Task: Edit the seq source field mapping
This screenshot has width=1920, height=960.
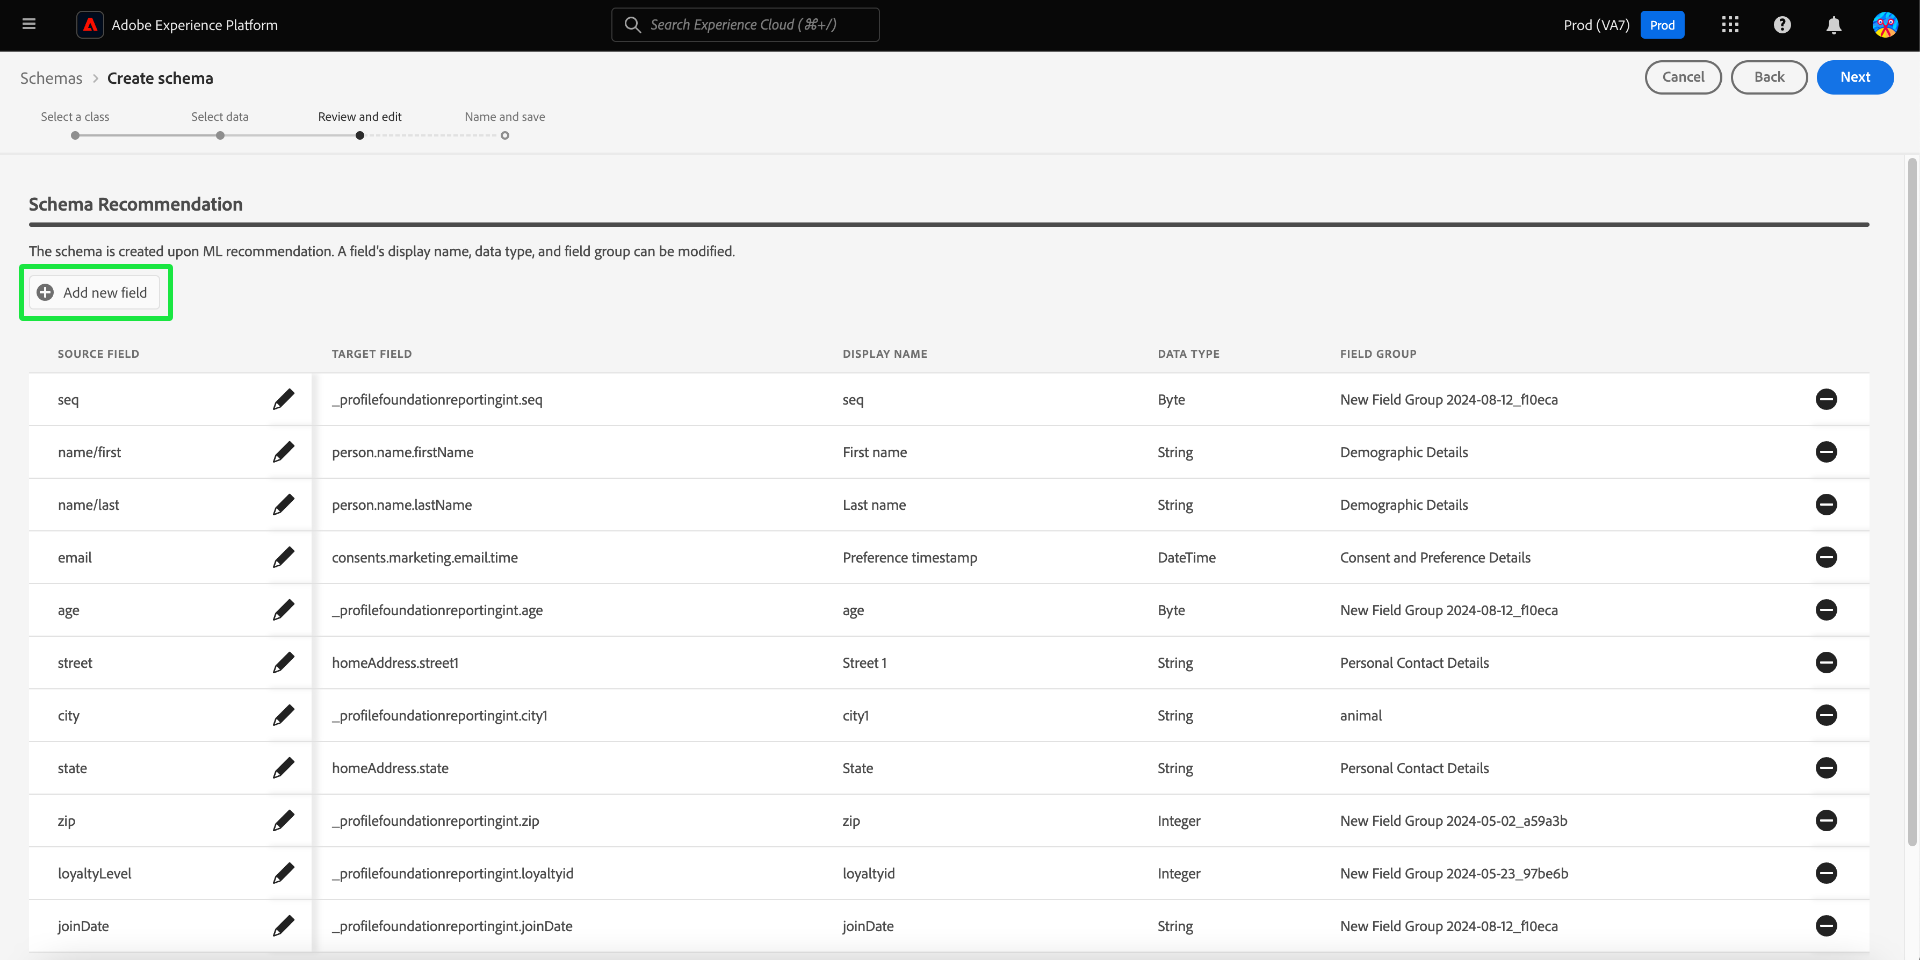Action: 284,400
